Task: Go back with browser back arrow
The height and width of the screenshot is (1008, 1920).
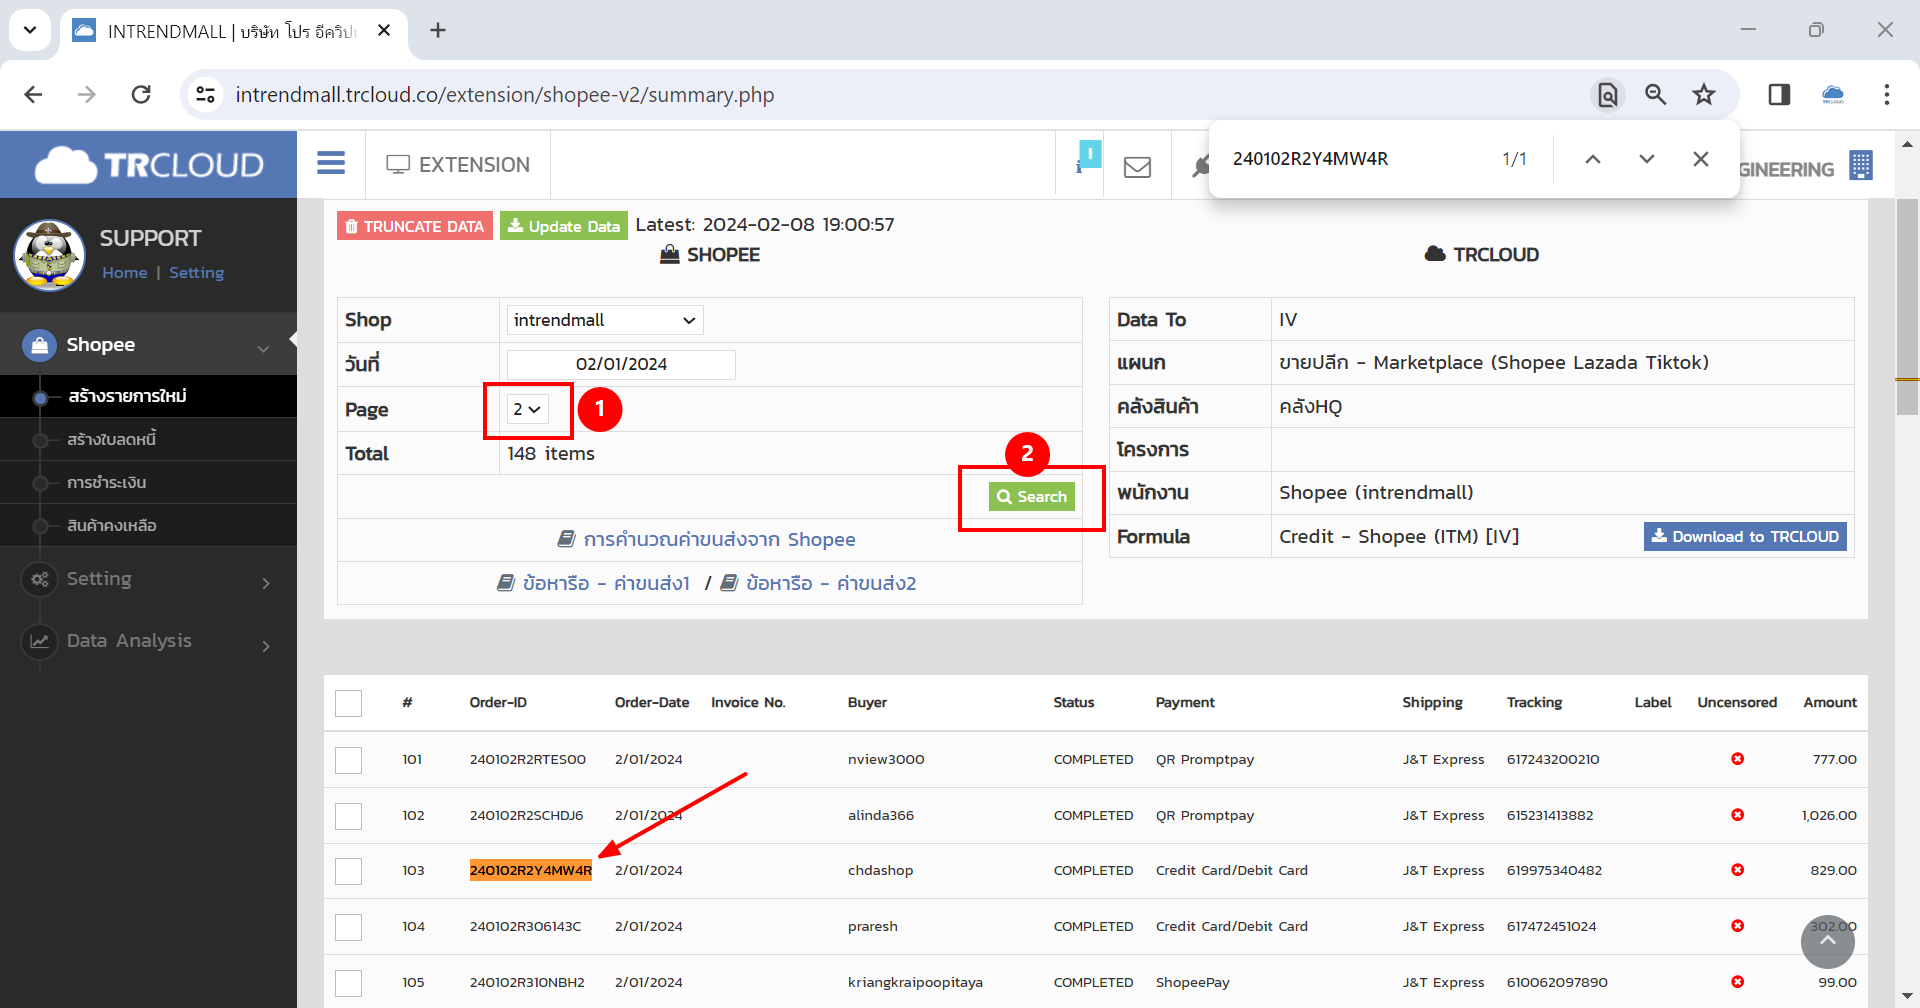Action: click(x=33, y=94)
